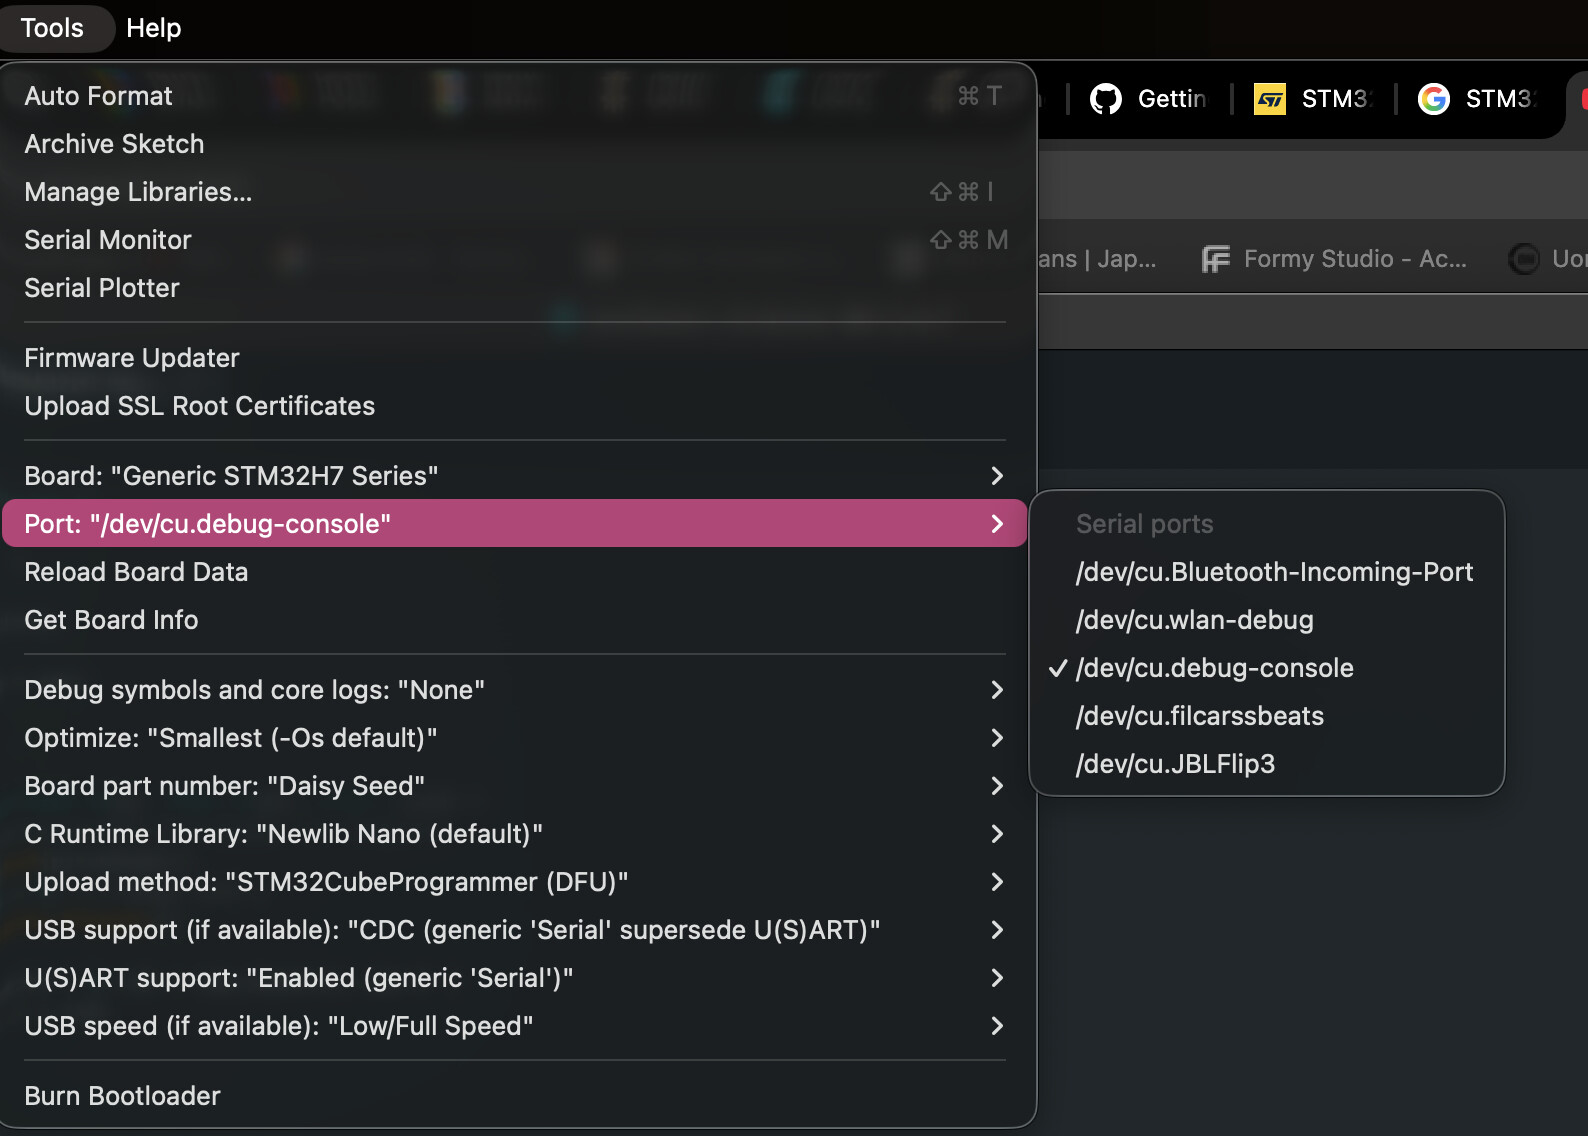Pick /dev/cu.JBLFlip3 from serial ports

(x=1175, y=764)
